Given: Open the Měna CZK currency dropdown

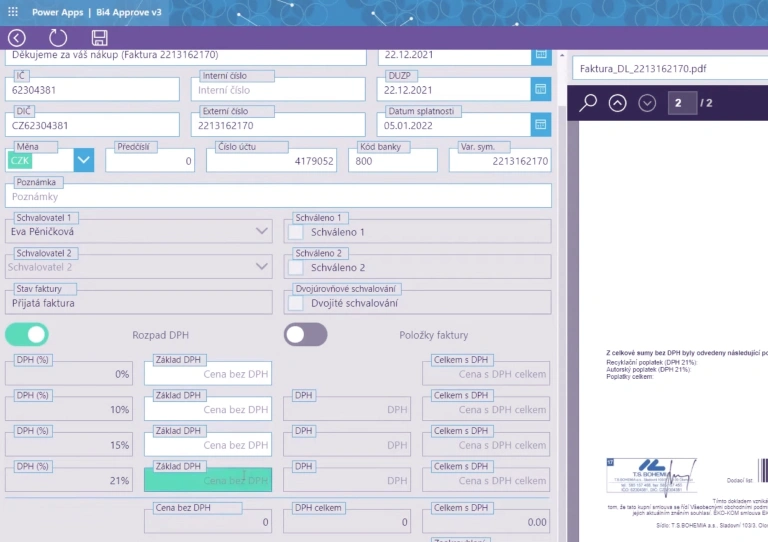Looking at the screenshot, I should click(84, 160).
